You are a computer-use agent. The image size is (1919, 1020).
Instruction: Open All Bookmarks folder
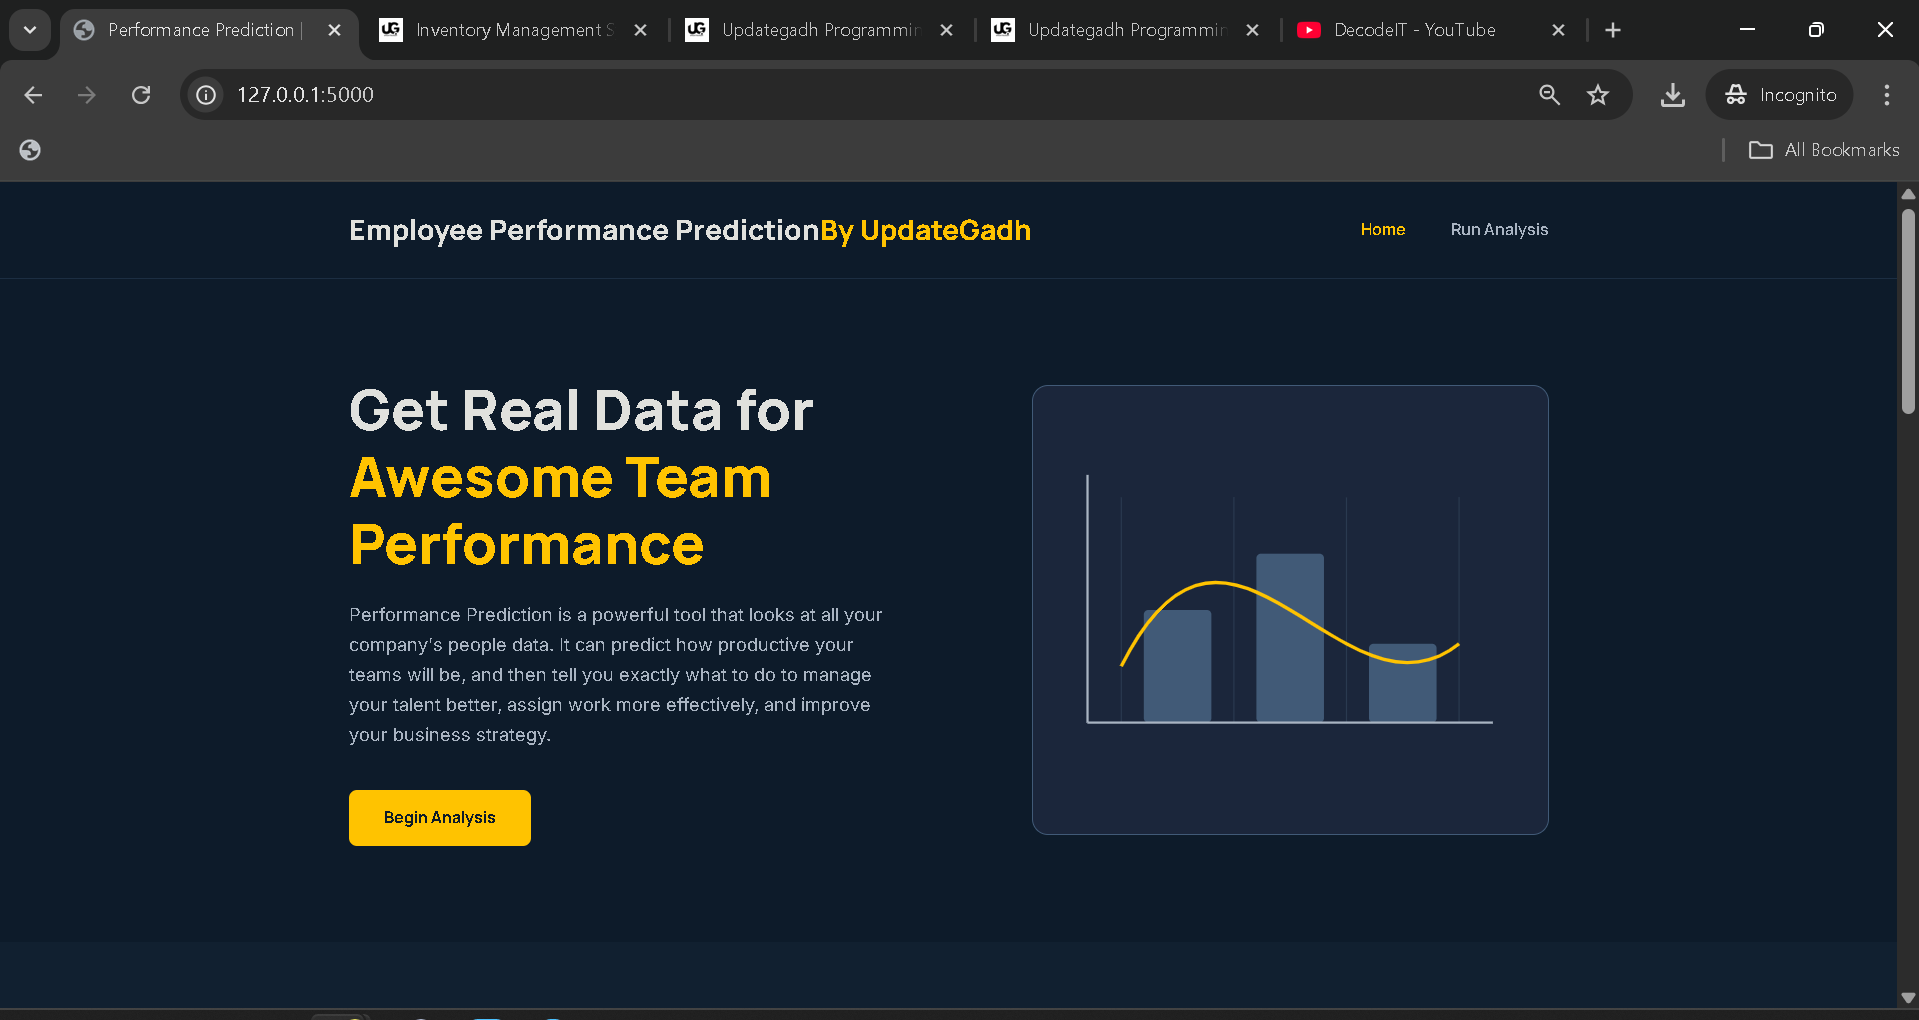(x=1824, y=150)
